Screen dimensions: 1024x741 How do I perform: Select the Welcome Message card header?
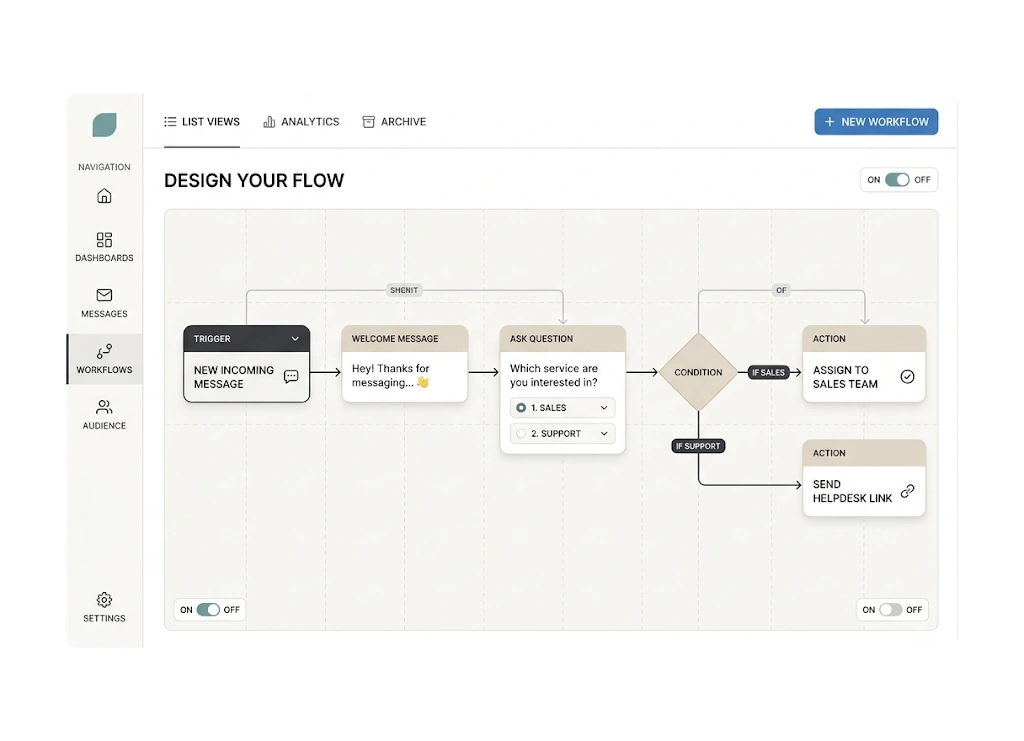click(x=404, y=339)
